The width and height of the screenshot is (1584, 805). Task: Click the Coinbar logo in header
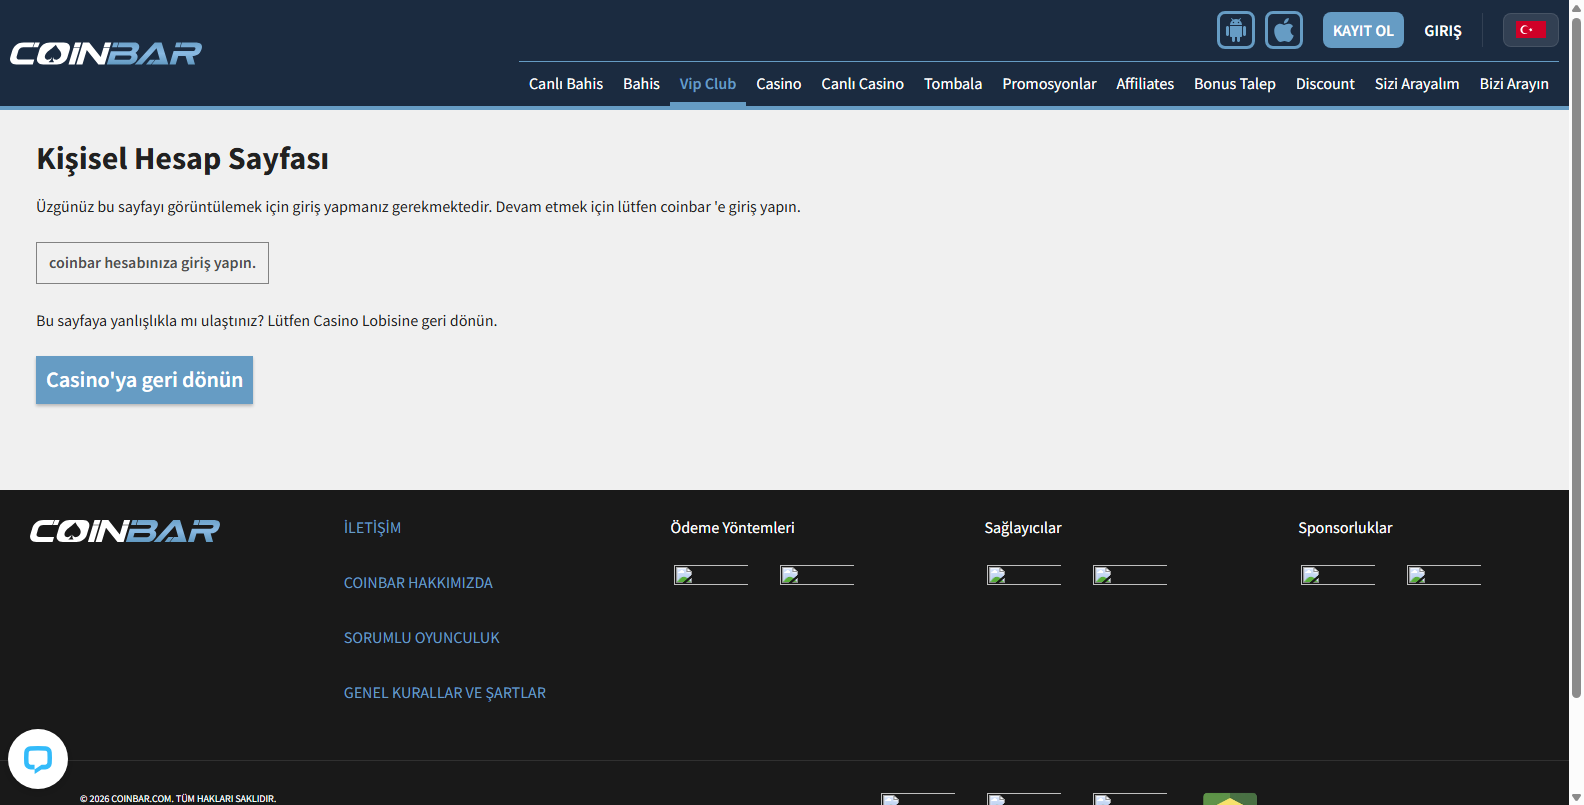pos(106,53)
